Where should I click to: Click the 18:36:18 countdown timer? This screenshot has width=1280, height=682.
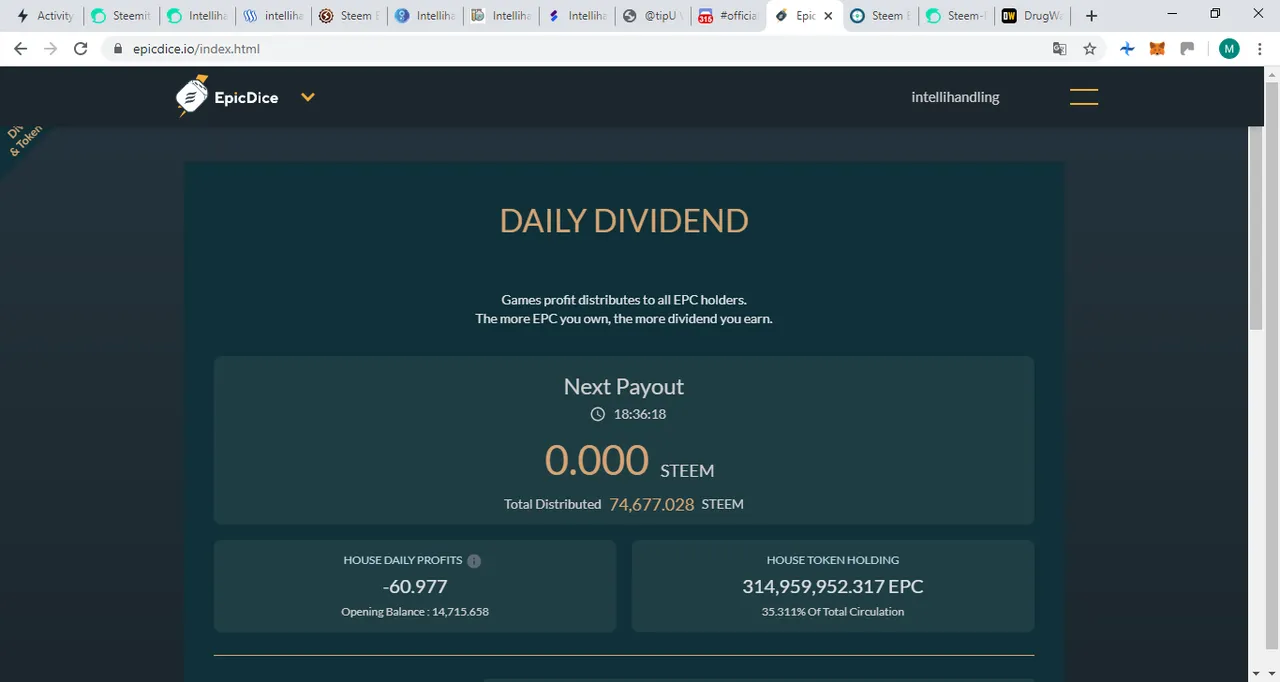tap(640, 414)
